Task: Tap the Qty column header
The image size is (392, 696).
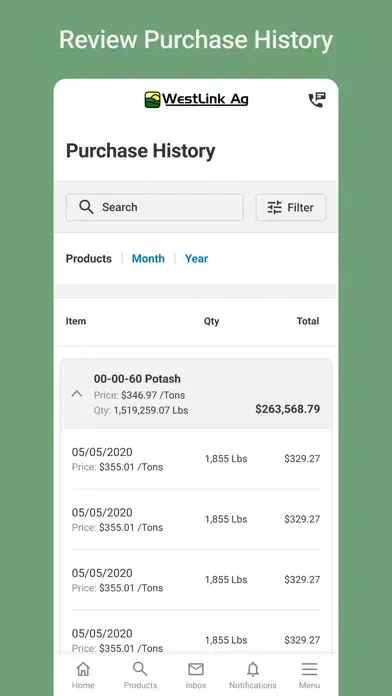Action: click(211, 321)
